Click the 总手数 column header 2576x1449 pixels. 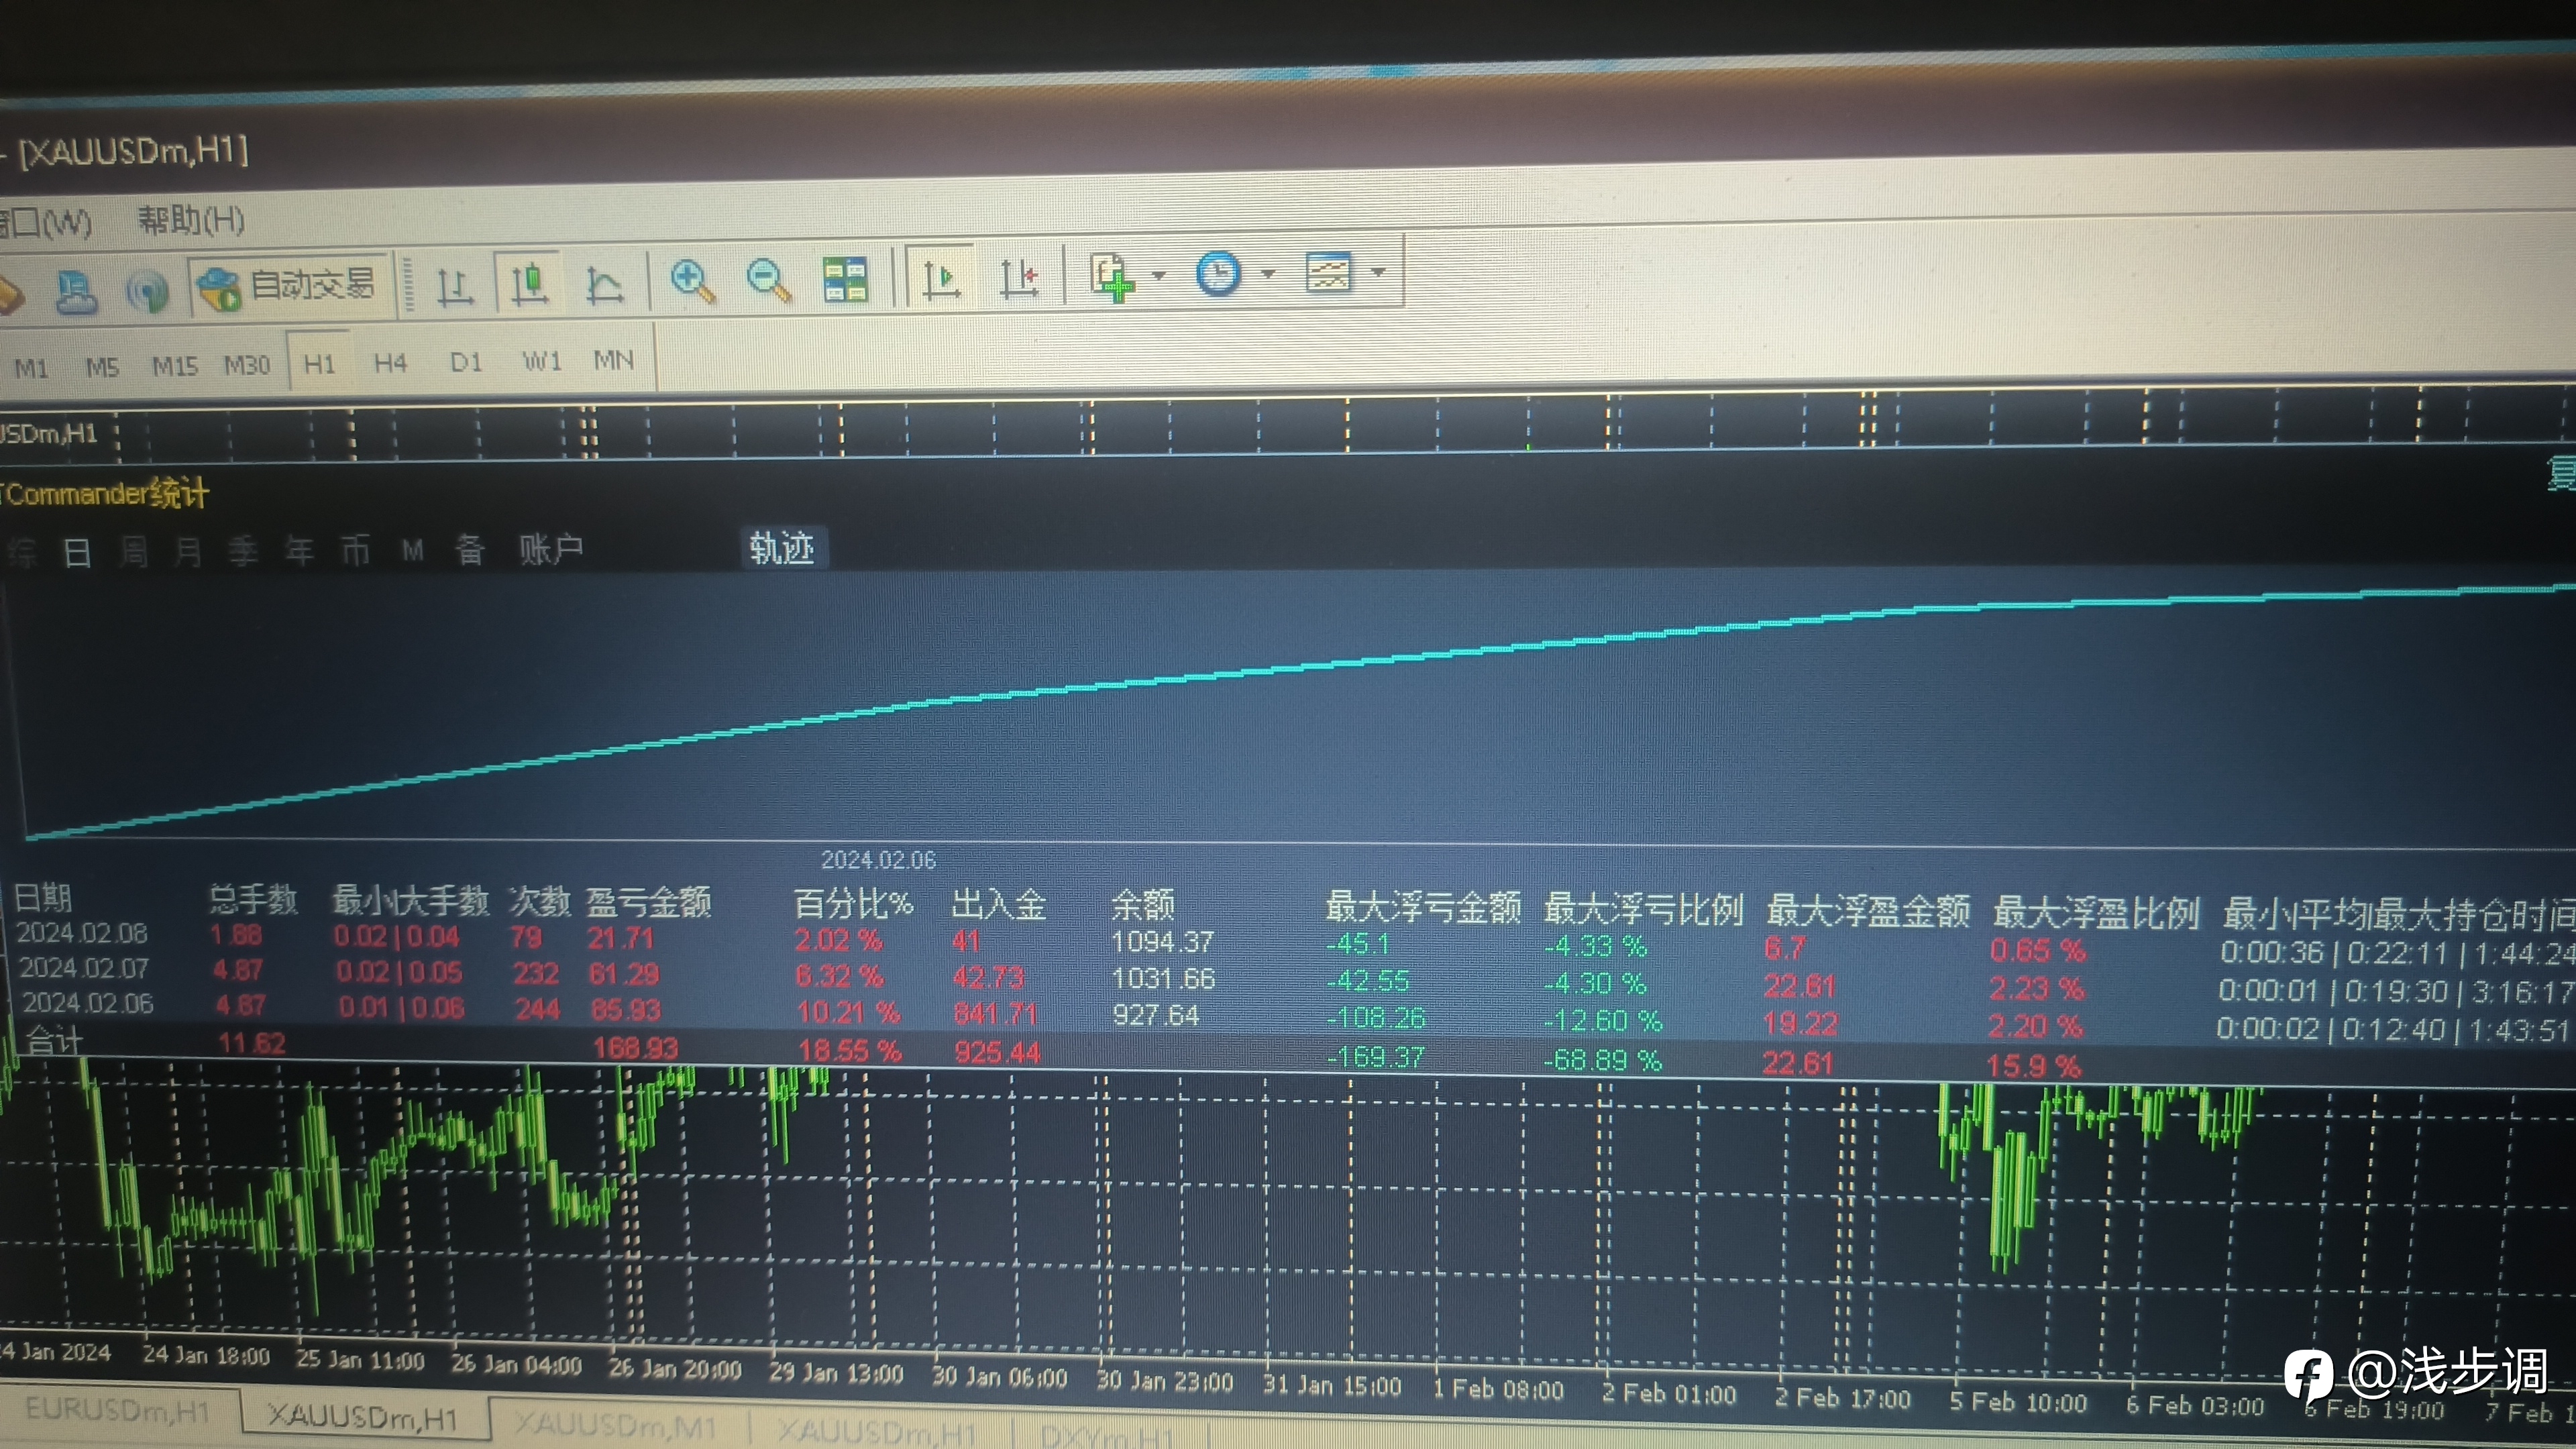(254, 900)
